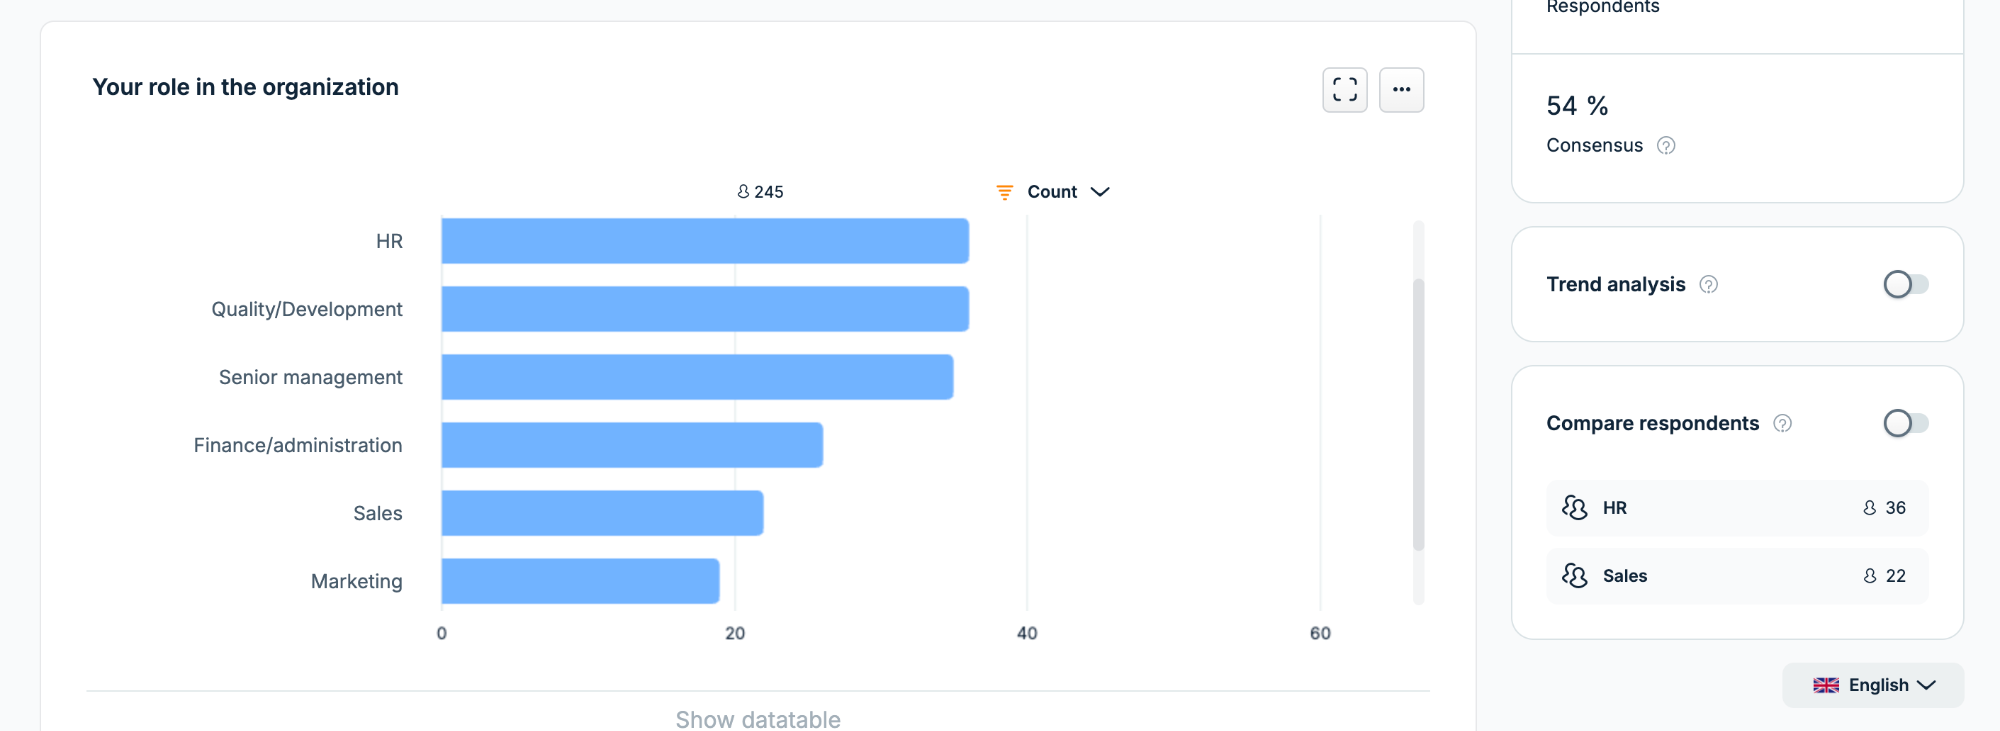Click the Sales group people icon
The height and width of the screenshot is (731, 2000).
tap(1574, 576)
